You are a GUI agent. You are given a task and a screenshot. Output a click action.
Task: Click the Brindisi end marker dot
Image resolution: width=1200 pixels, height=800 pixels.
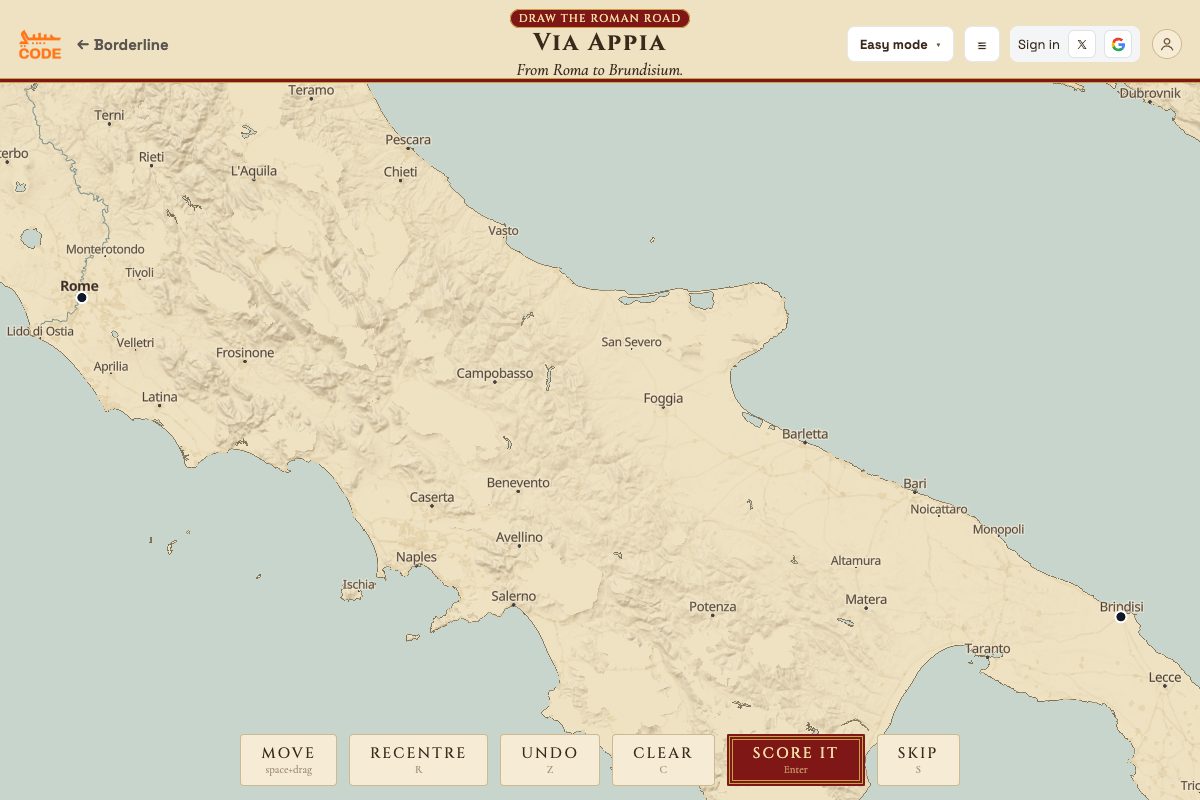point(1121,617)
